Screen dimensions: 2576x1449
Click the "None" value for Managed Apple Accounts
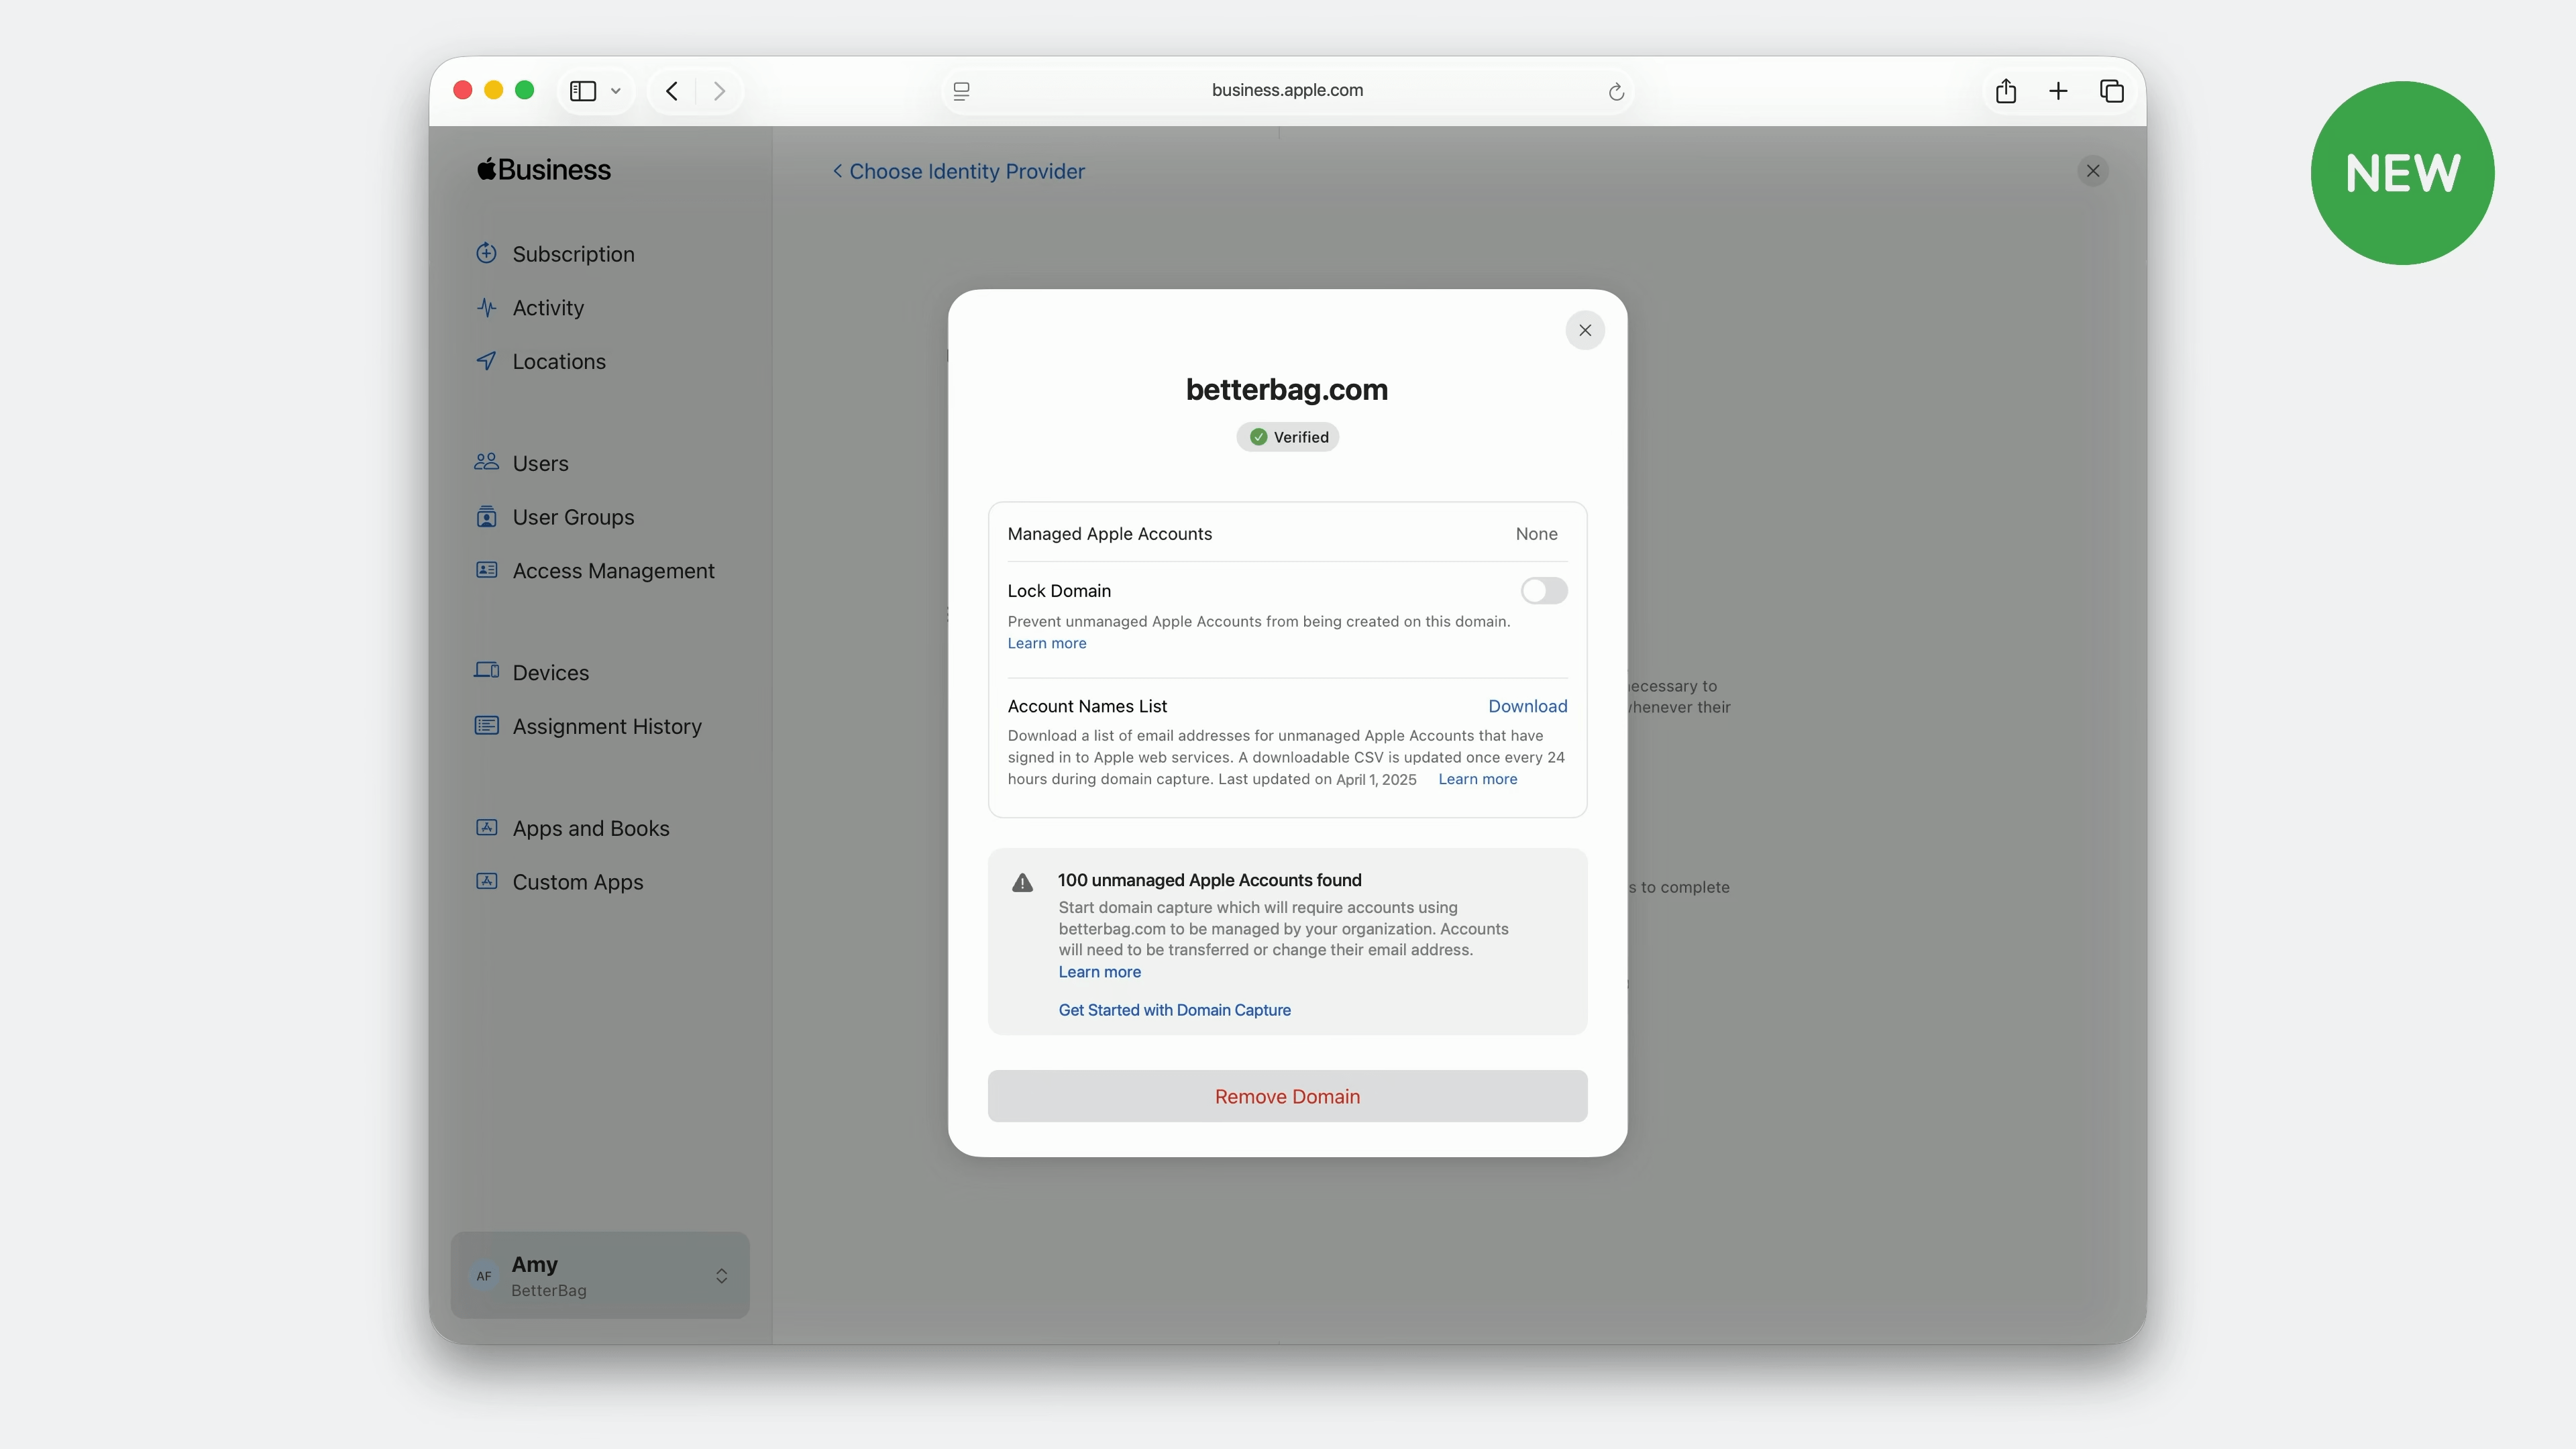point(1536,534)
